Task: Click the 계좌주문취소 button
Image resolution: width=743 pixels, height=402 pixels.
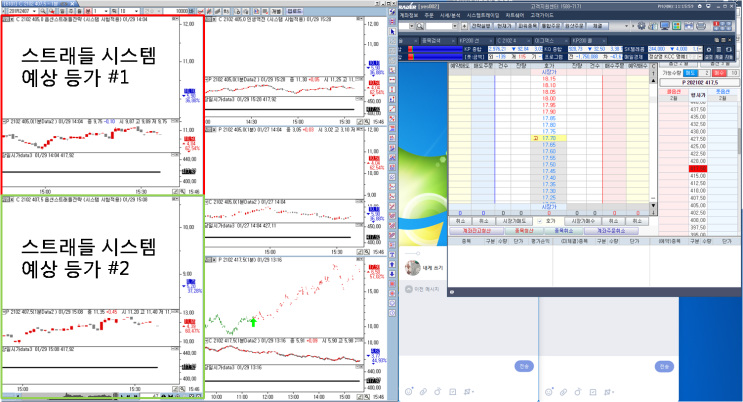Action: click(x=611, y=231)
